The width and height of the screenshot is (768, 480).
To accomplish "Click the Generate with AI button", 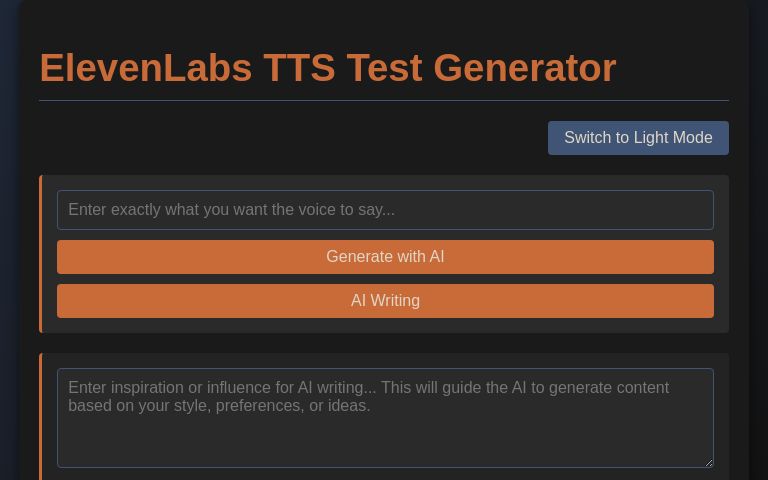I will point(385,257).
